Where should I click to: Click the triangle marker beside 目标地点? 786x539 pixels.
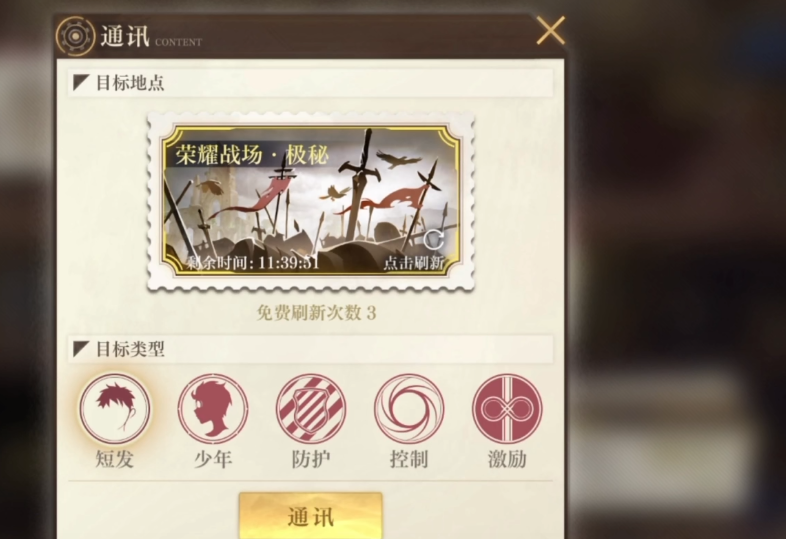point(81,82)
